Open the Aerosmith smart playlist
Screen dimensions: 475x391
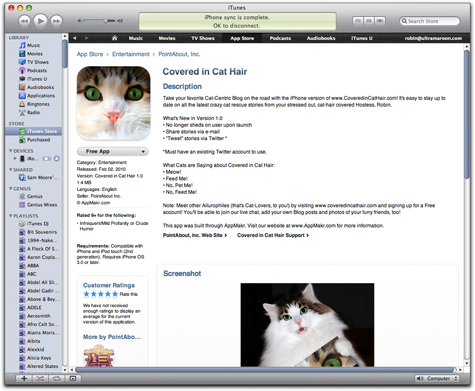coord(33,316)
